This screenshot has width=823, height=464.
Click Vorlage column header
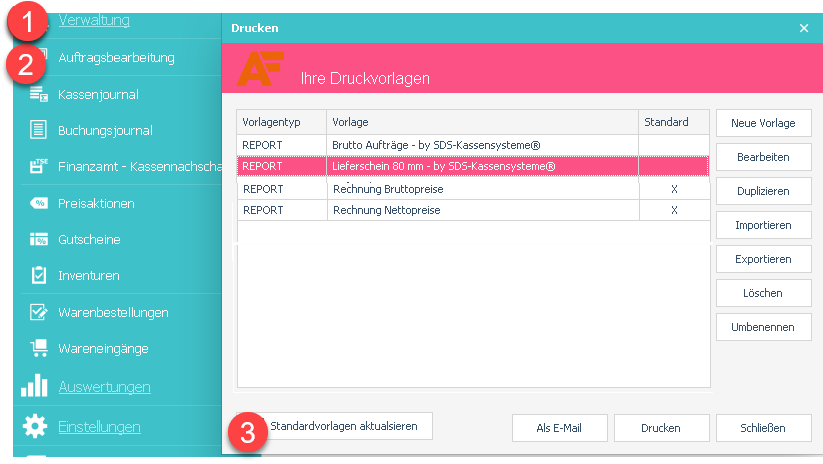pos(482,122)
